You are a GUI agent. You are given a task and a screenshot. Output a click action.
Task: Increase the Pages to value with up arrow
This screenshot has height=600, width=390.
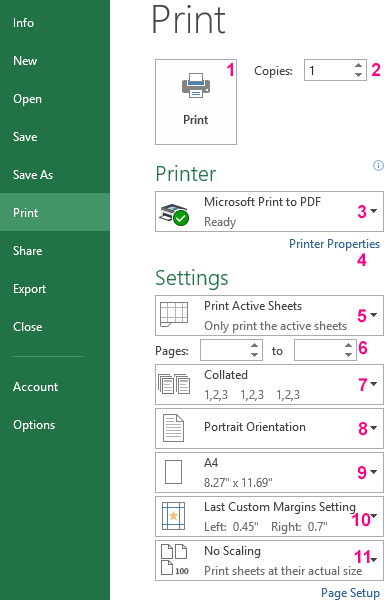pyautogui.click(x=348, y=345)
